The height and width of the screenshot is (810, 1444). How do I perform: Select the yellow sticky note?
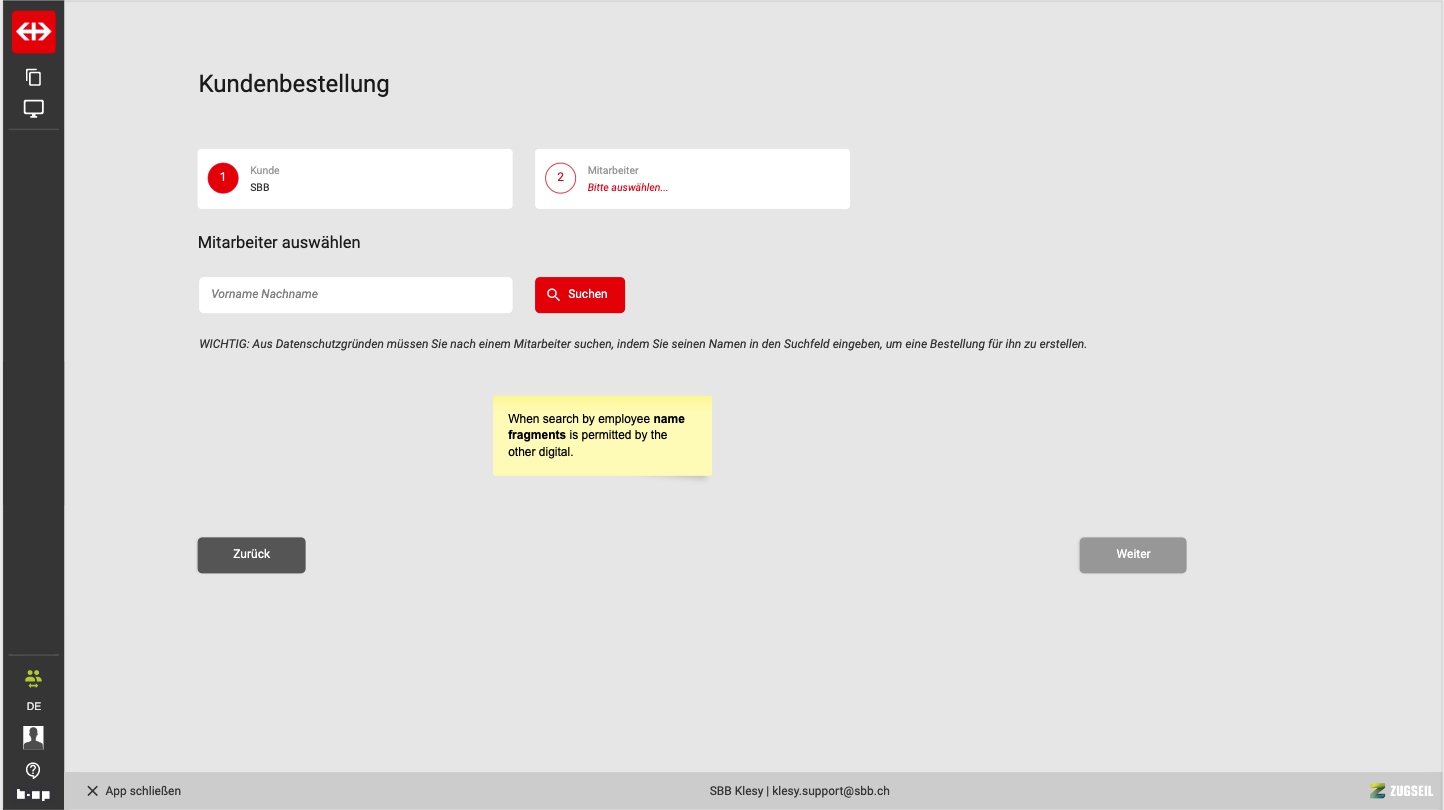pyautogui.click(x=602, y=435)
